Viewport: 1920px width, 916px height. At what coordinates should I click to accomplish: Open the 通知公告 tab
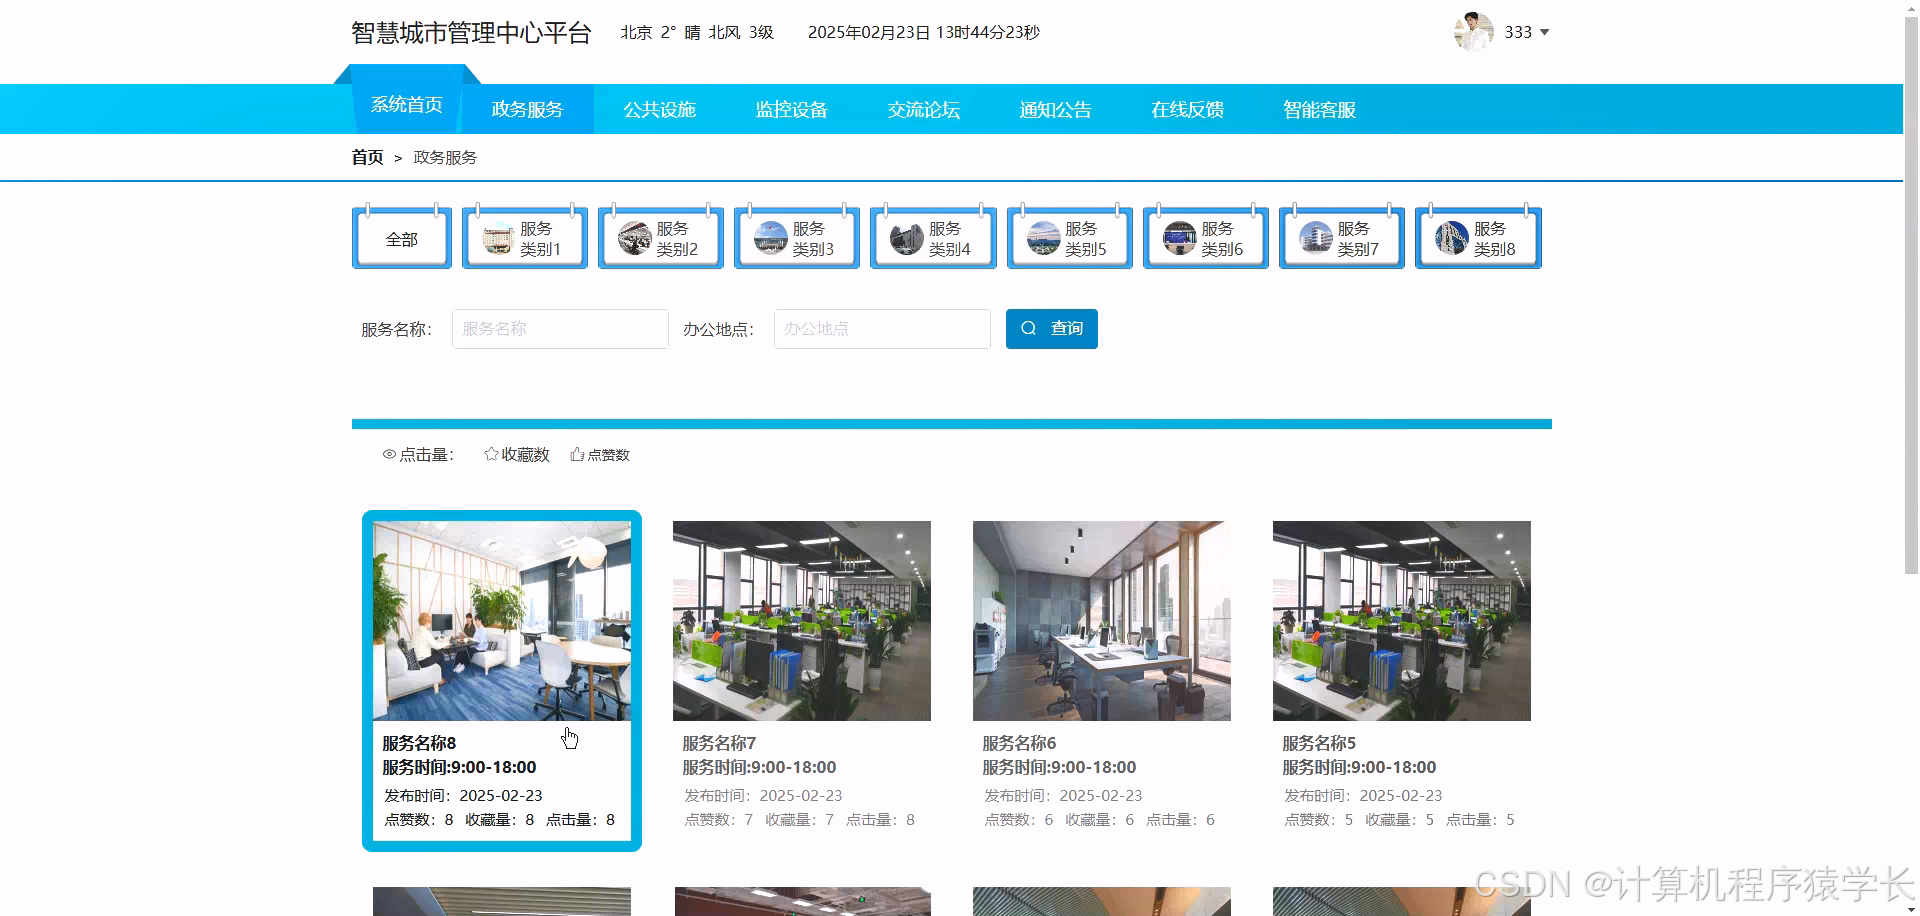coord(1054,109)
